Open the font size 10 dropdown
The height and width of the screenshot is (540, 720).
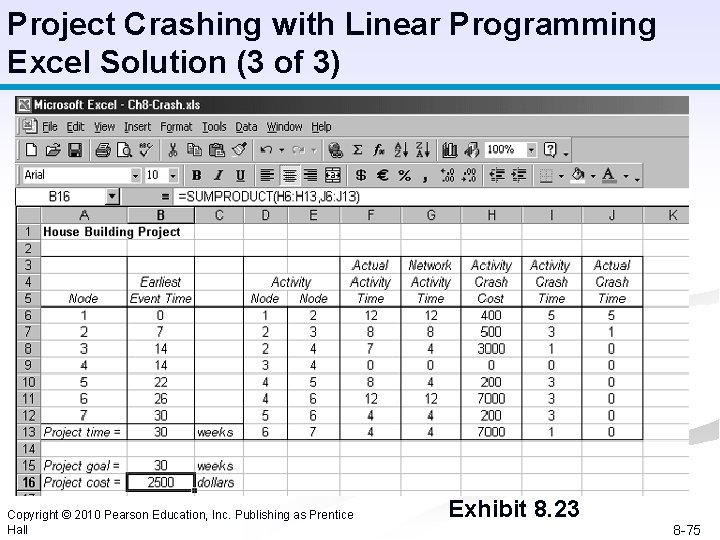pos(173,175)
